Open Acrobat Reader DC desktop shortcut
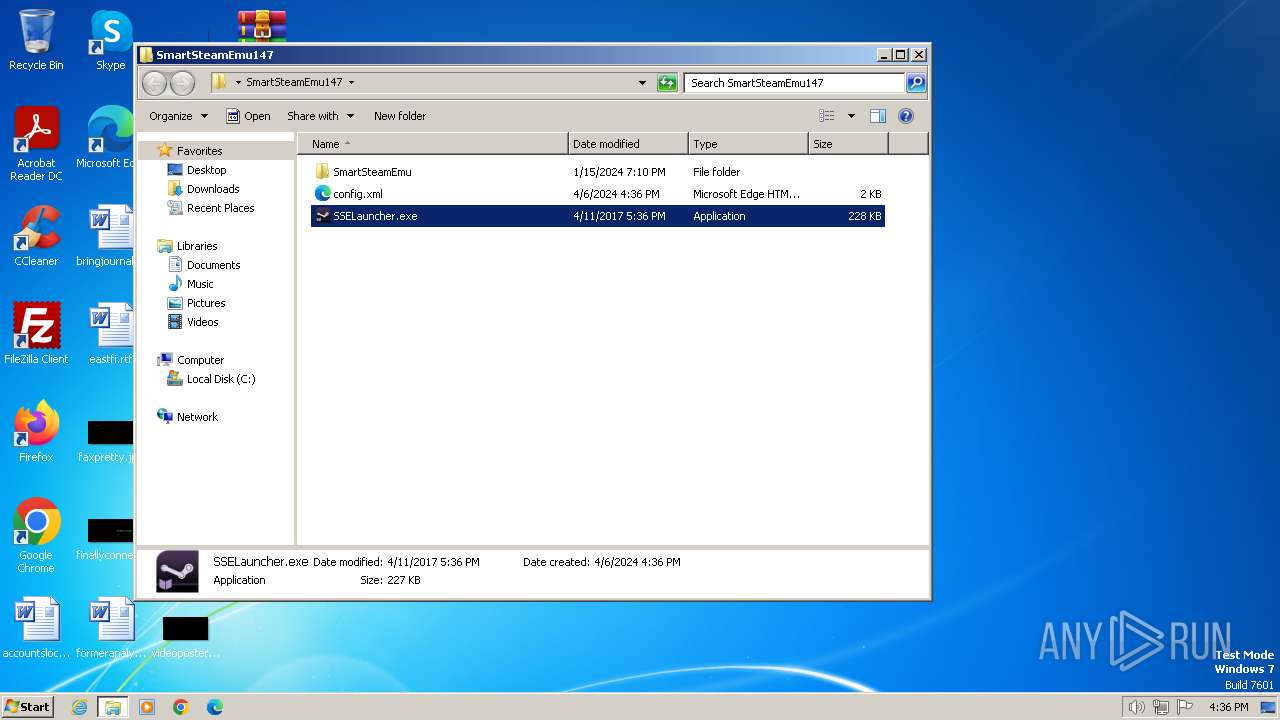 (36, 145)
